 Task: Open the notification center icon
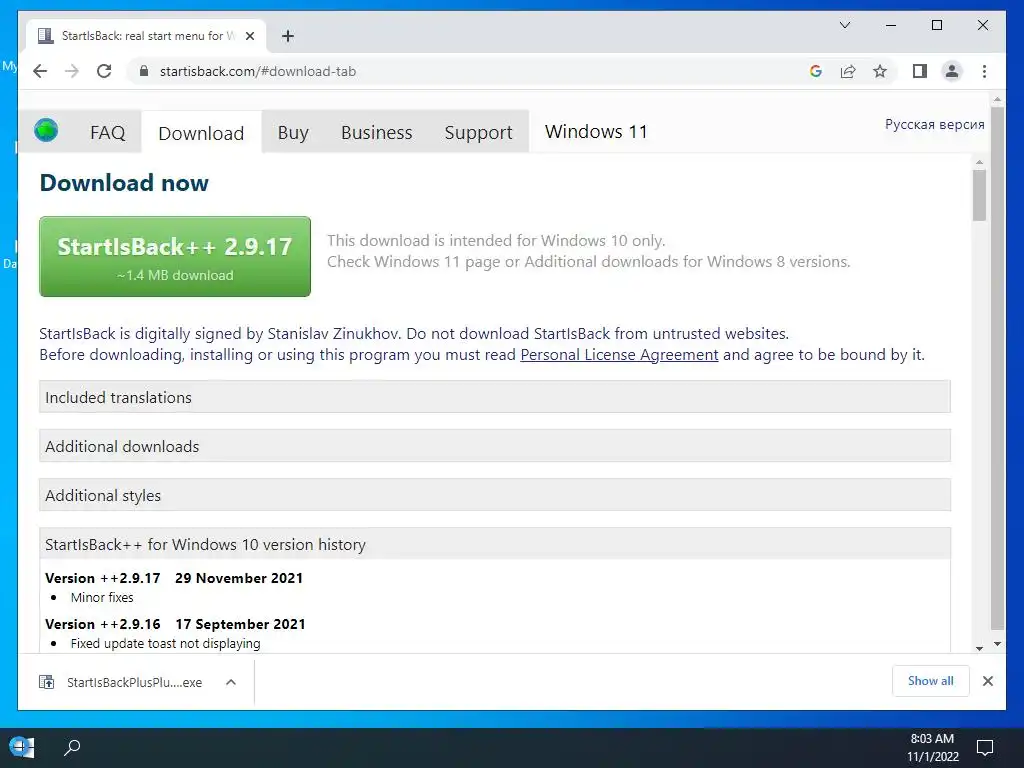click(984, 747)
